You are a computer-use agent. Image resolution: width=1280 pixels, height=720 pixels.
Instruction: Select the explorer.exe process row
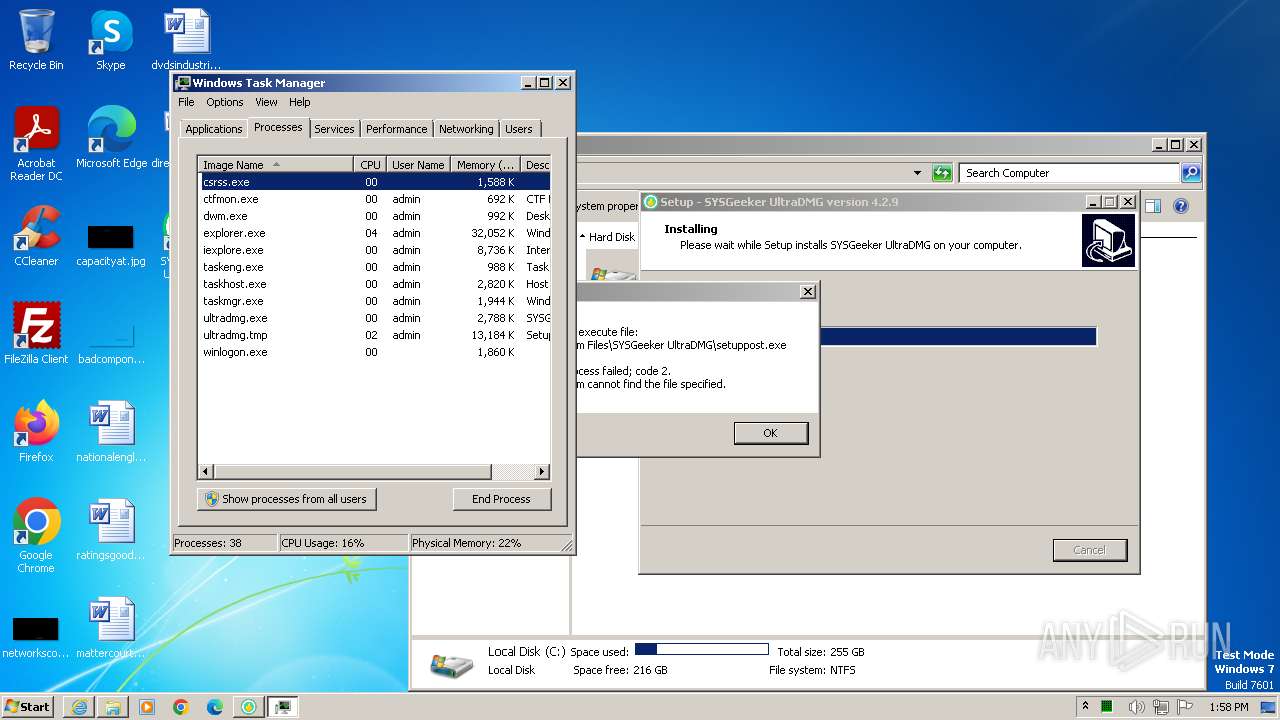(374, 233)
